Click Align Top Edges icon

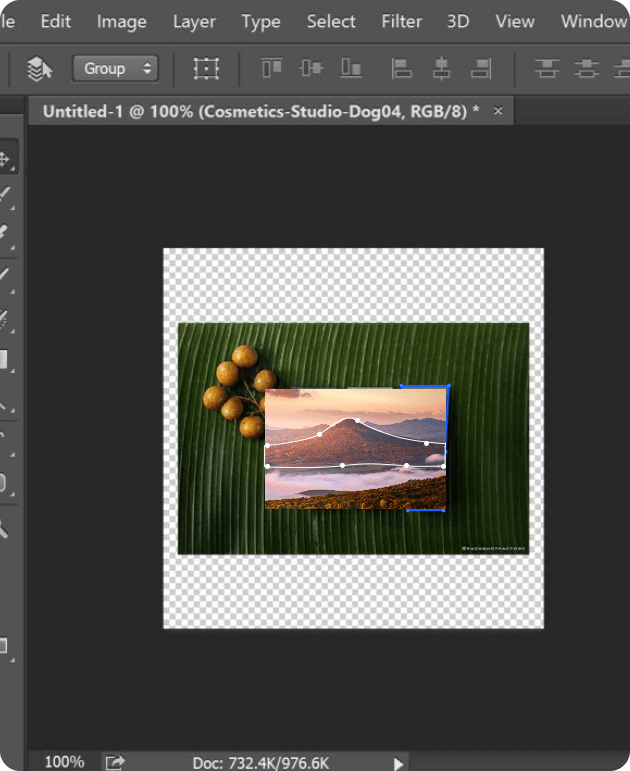click(272, 69)
